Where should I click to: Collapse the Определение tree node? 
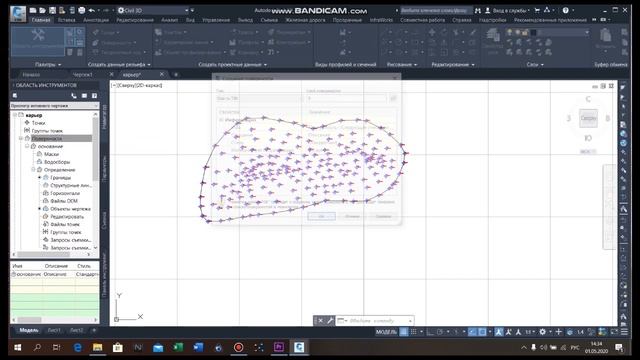33,169
